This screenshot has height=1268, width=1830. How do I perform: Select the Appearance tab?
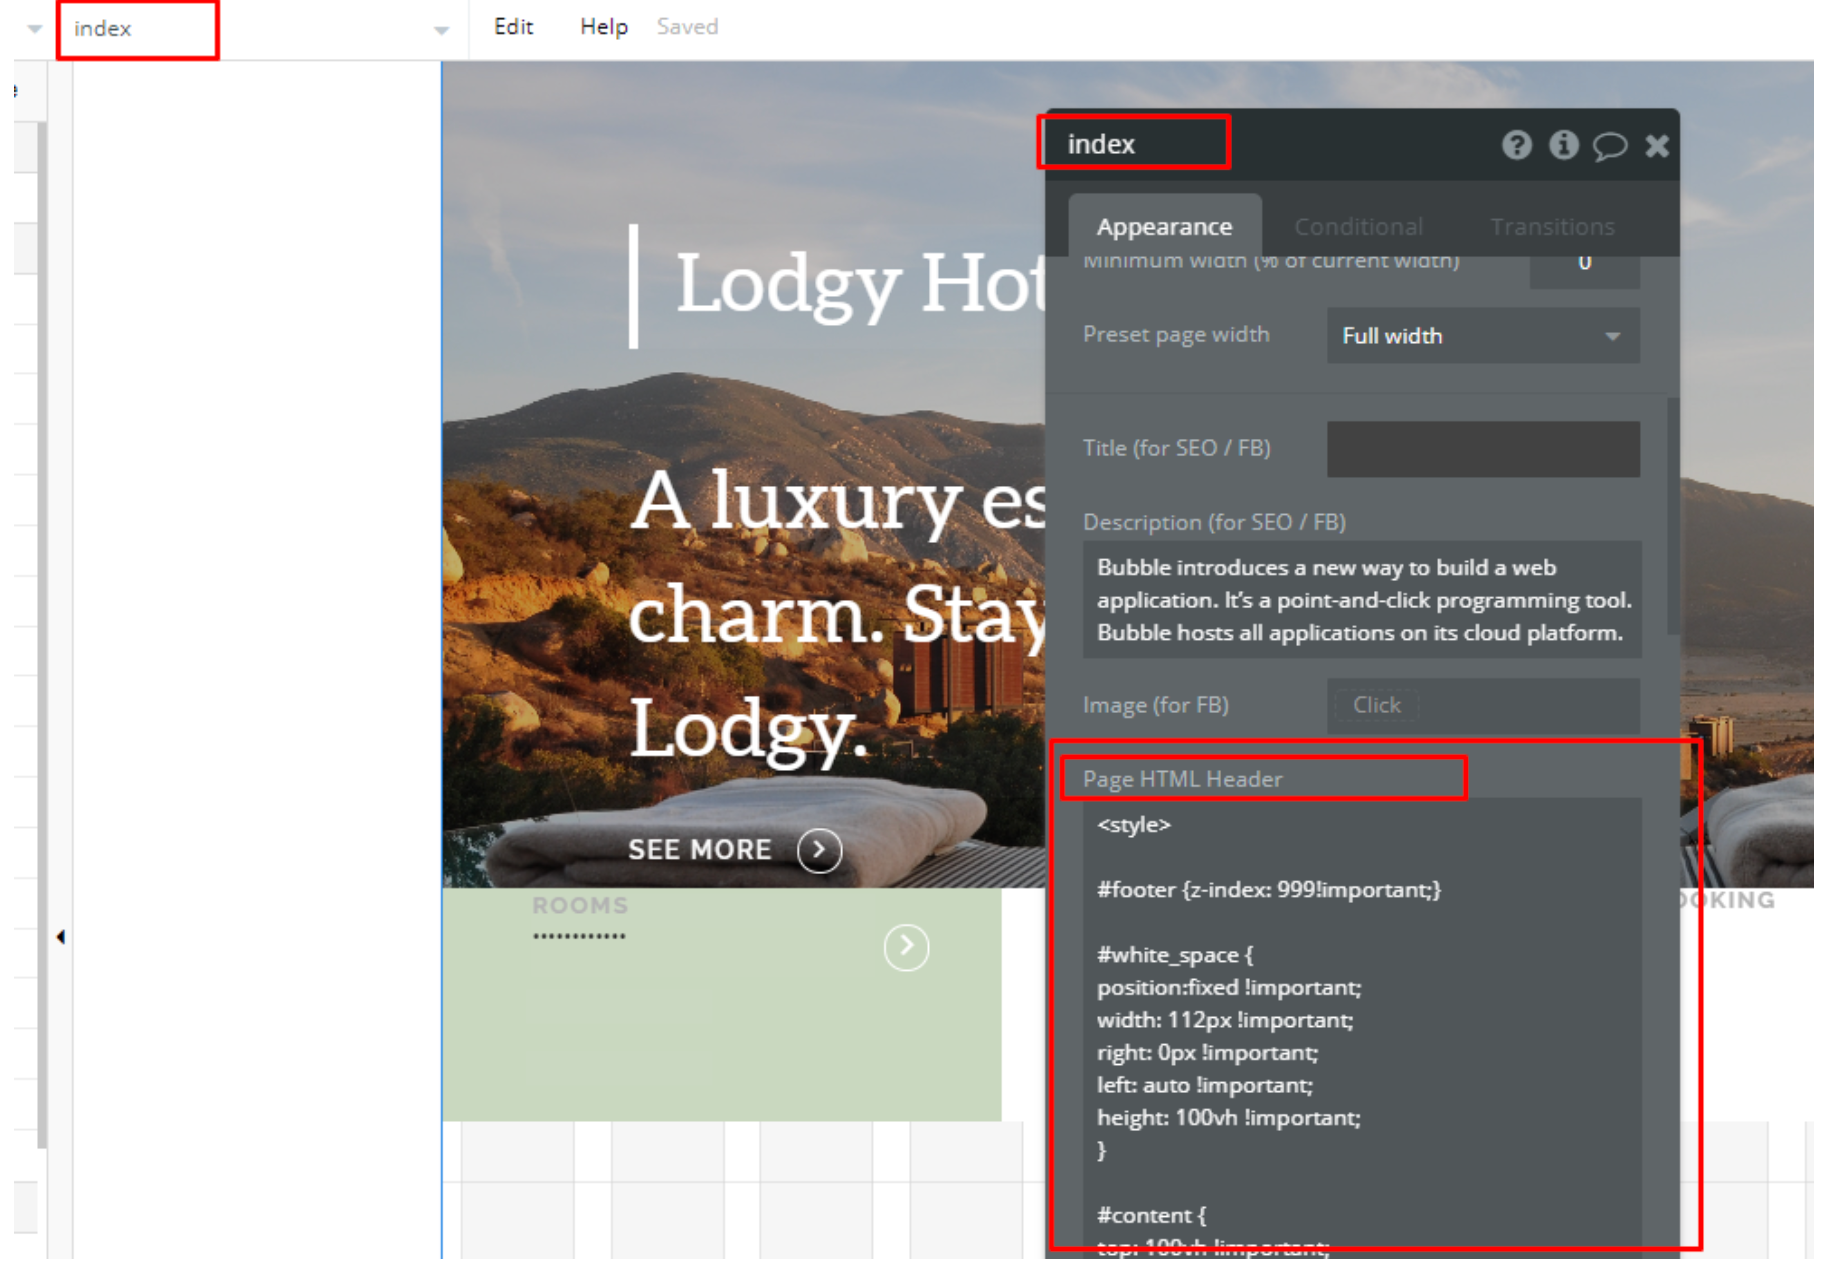point(1164,227)
